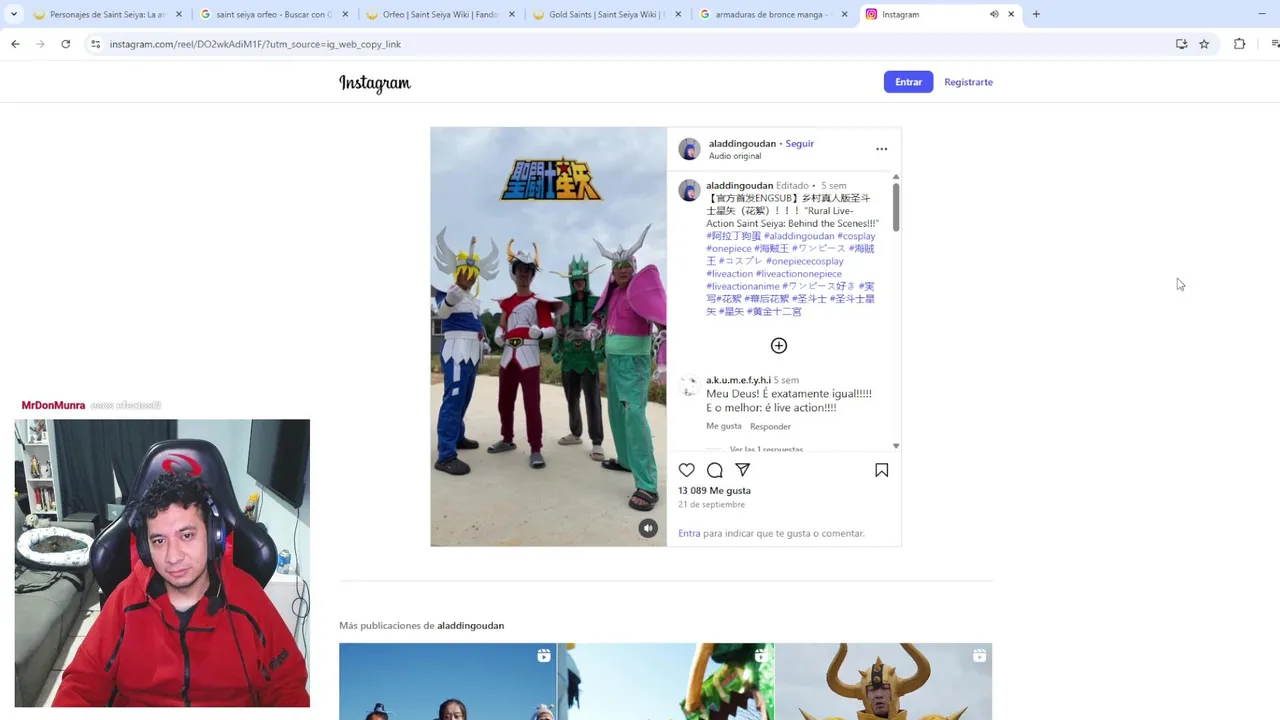
Task: Click aladdingoudan avatar beside the caption
Action: coord(689,191)
